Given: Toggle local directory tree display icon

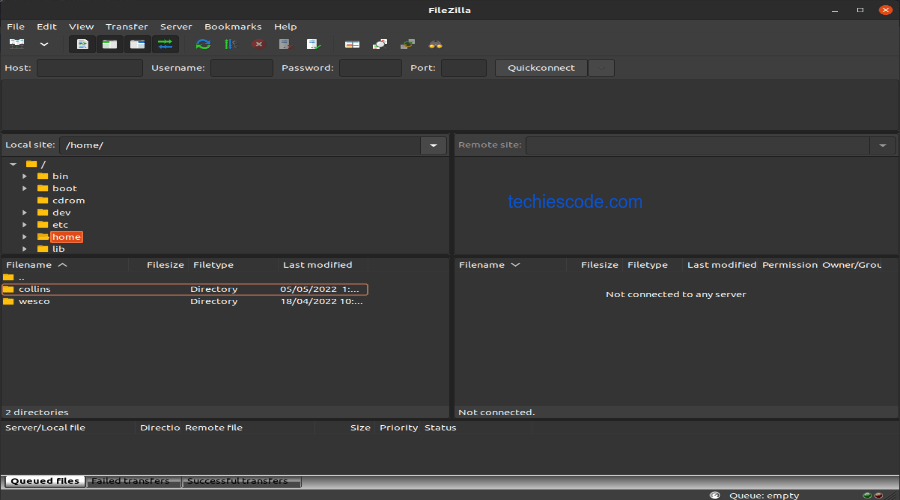Looking at the screenshot, I should tap(110, 44).
